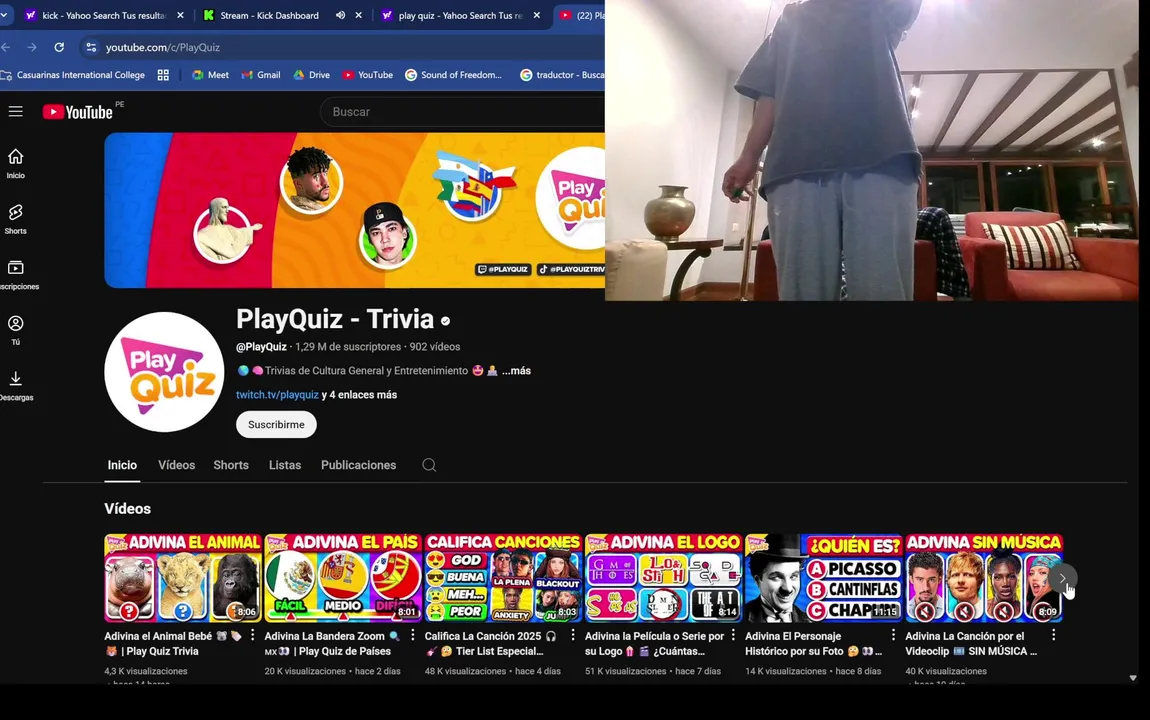Open 'Adivina El Personaje Histórico' video title
The image size is (1150, 720).
813,643
